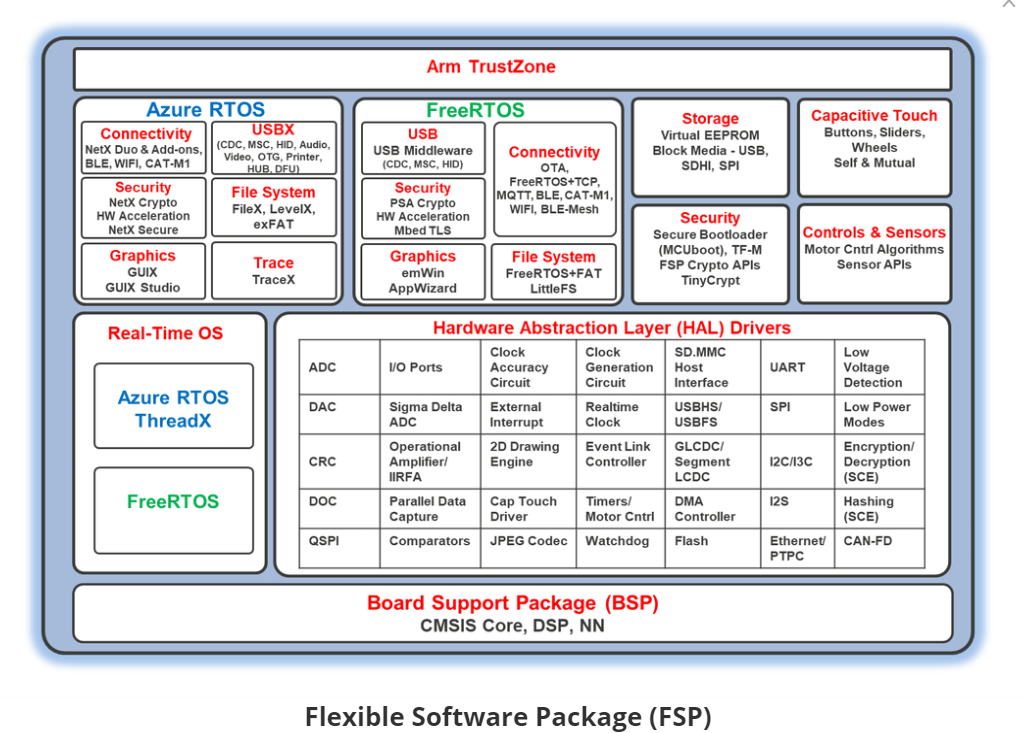The height and width of the screenshot is (733, 1027).
Task: Click the FreeRTOS box under Real-Time OS
Action: pyautogui.click(x=174, y=510)
